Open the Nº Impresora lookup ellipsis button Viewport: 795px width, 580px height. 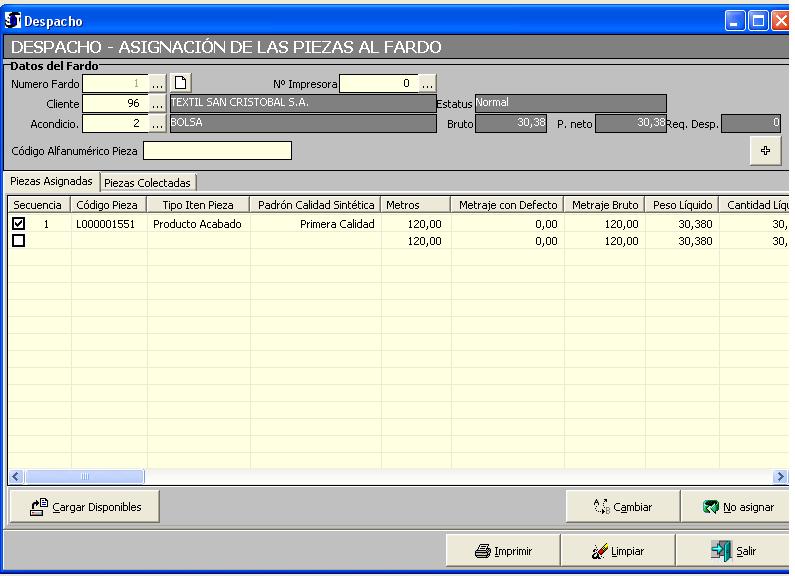[x=427, y=83]
